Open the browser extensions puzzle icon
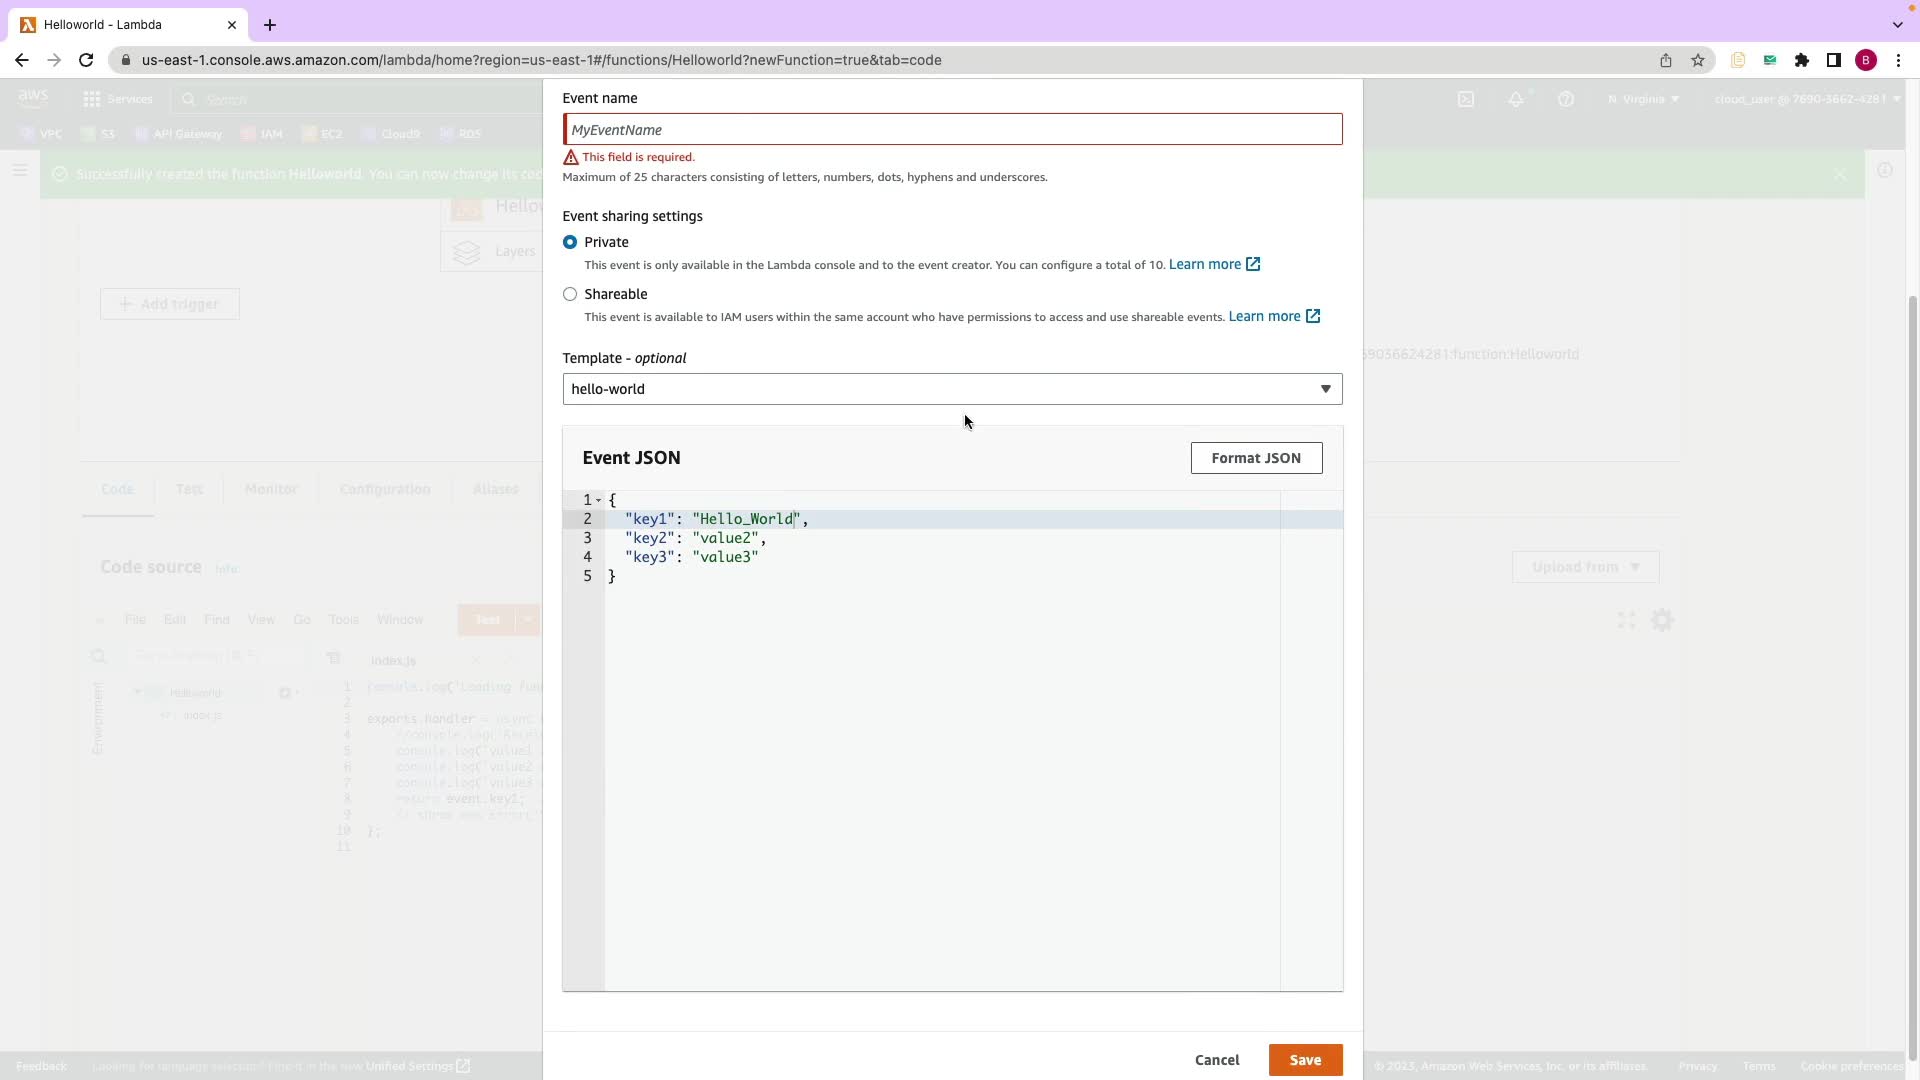Screen dimensions: 1920x1080 click(1802, 60)
